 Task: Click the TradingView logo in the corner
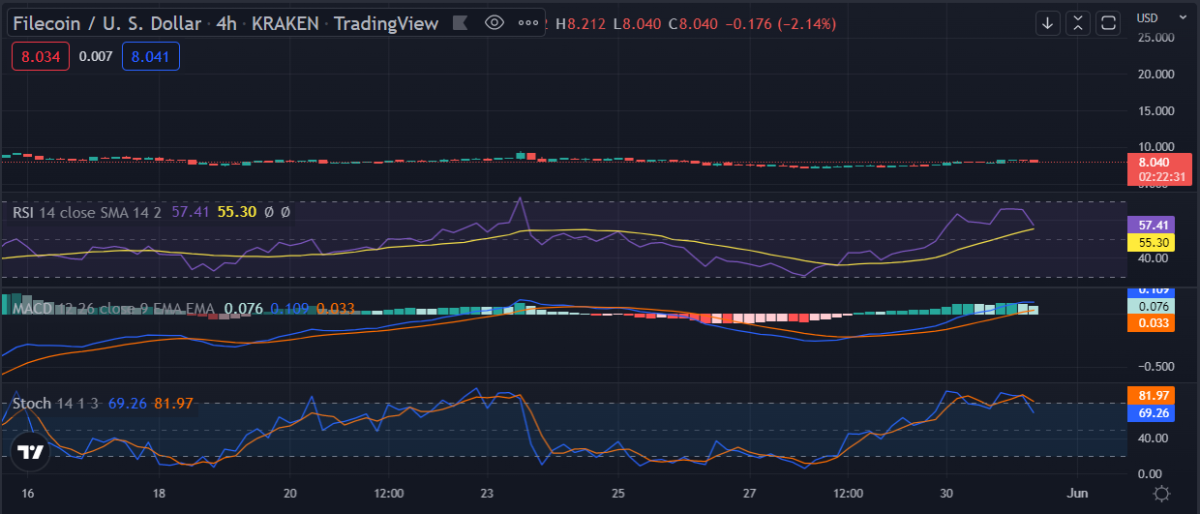coord(31,453)
